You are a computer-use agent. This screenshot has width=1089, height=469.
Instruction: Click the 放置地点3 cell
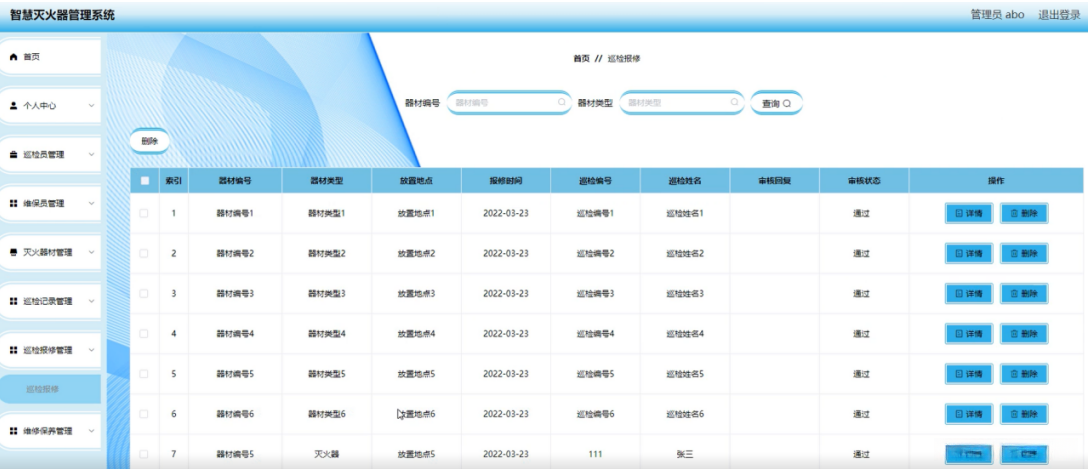click(416, 294)
